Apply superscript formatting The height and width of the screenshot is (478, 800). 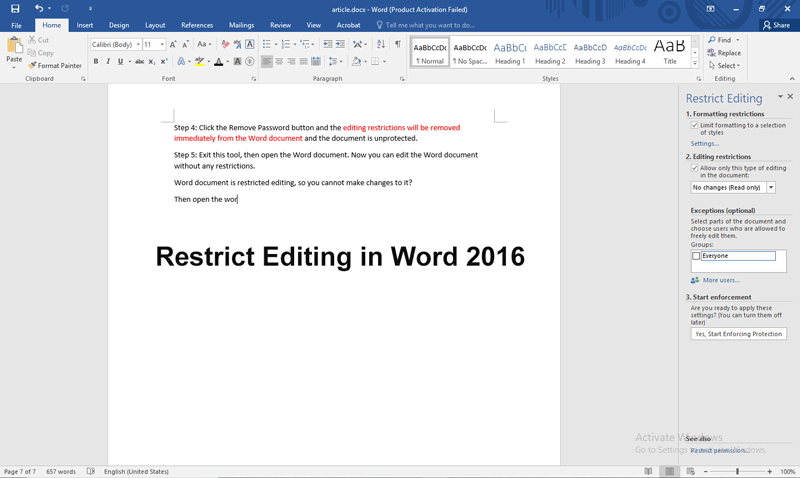tap(164, 61)
